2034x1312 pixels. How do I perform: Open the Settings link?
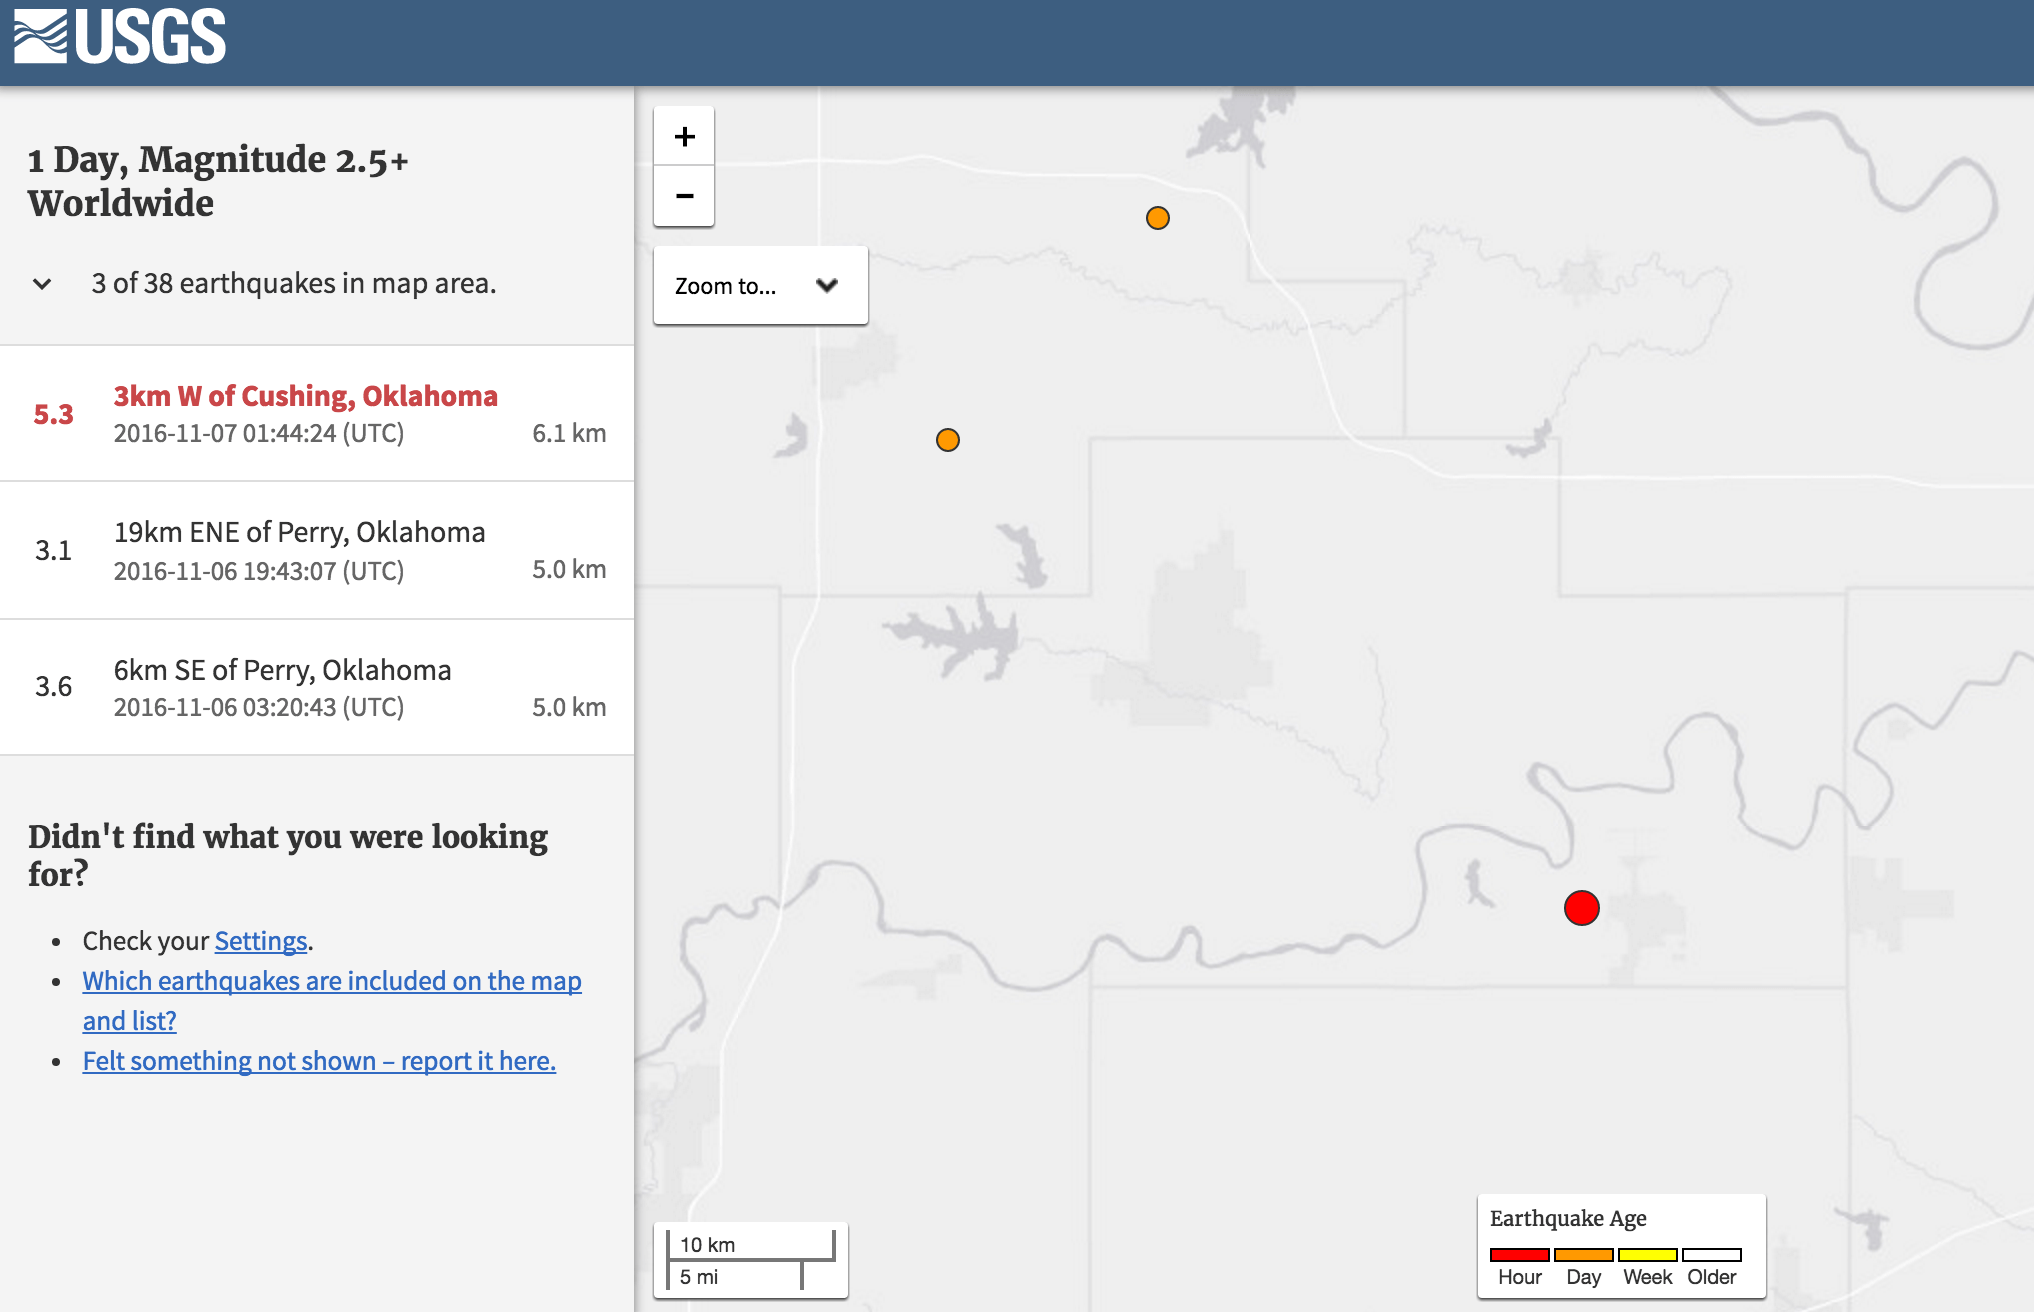point(260,941)
